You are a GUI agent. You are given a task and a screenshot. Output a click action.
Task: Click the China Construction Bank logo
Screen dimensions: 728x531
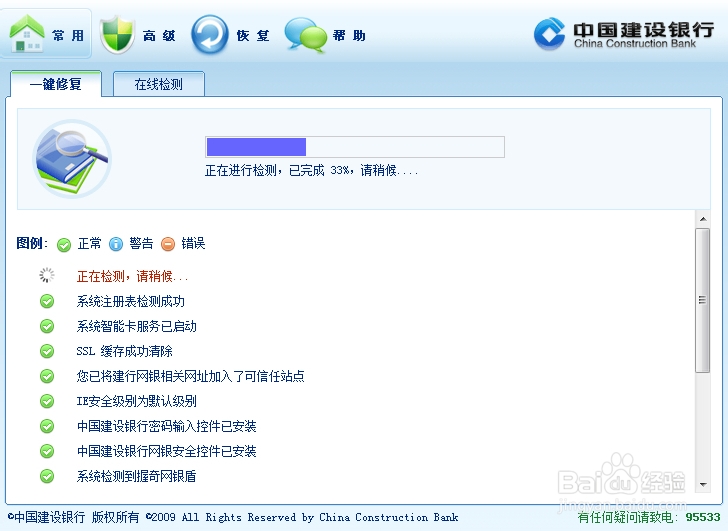point(624,33)
